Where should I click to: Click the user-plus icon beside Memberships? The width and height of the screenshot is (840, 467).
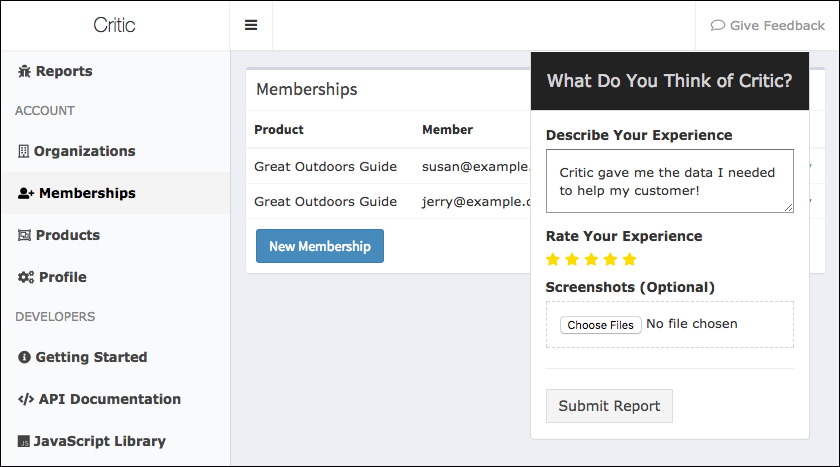26,193
